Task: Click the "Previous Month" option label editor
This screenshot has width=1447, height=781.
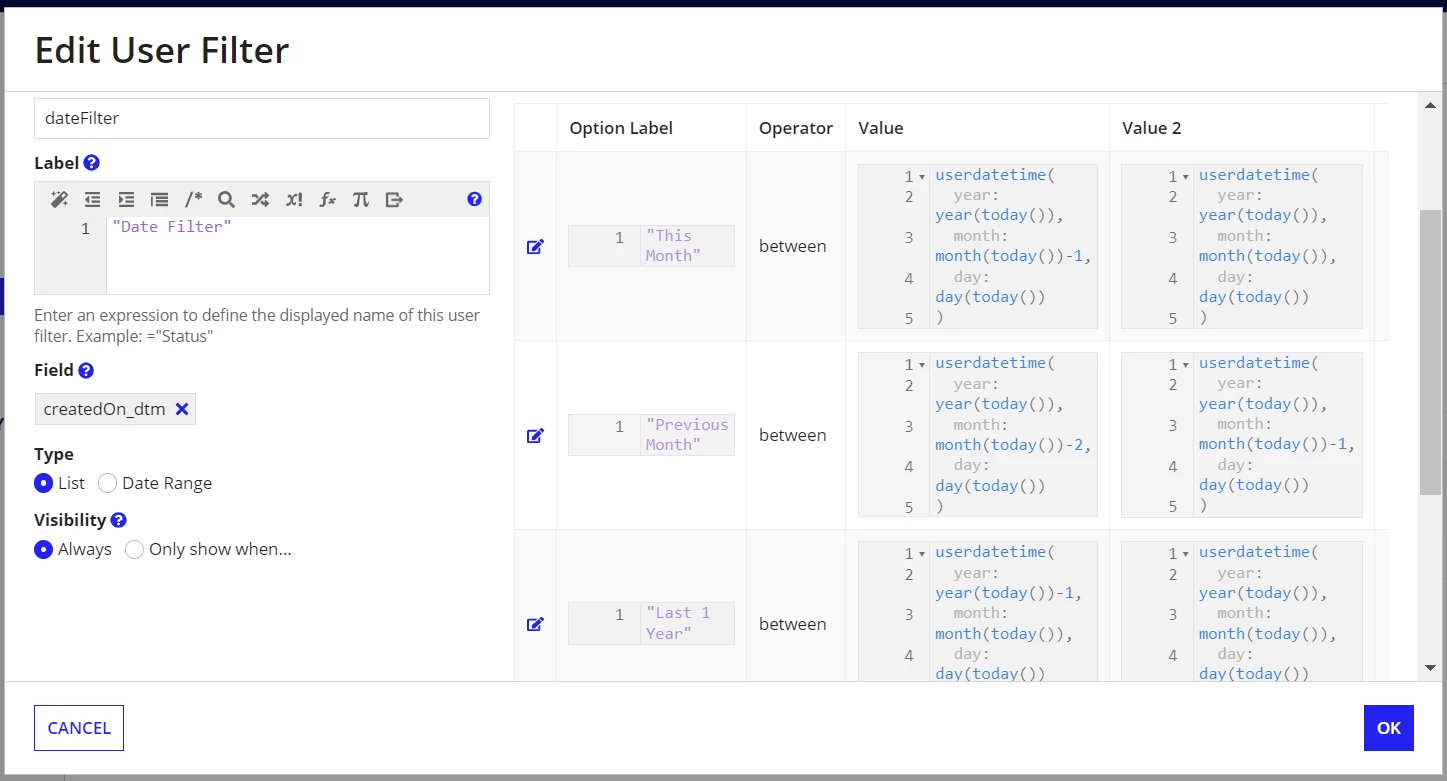Action: [651, 435]
